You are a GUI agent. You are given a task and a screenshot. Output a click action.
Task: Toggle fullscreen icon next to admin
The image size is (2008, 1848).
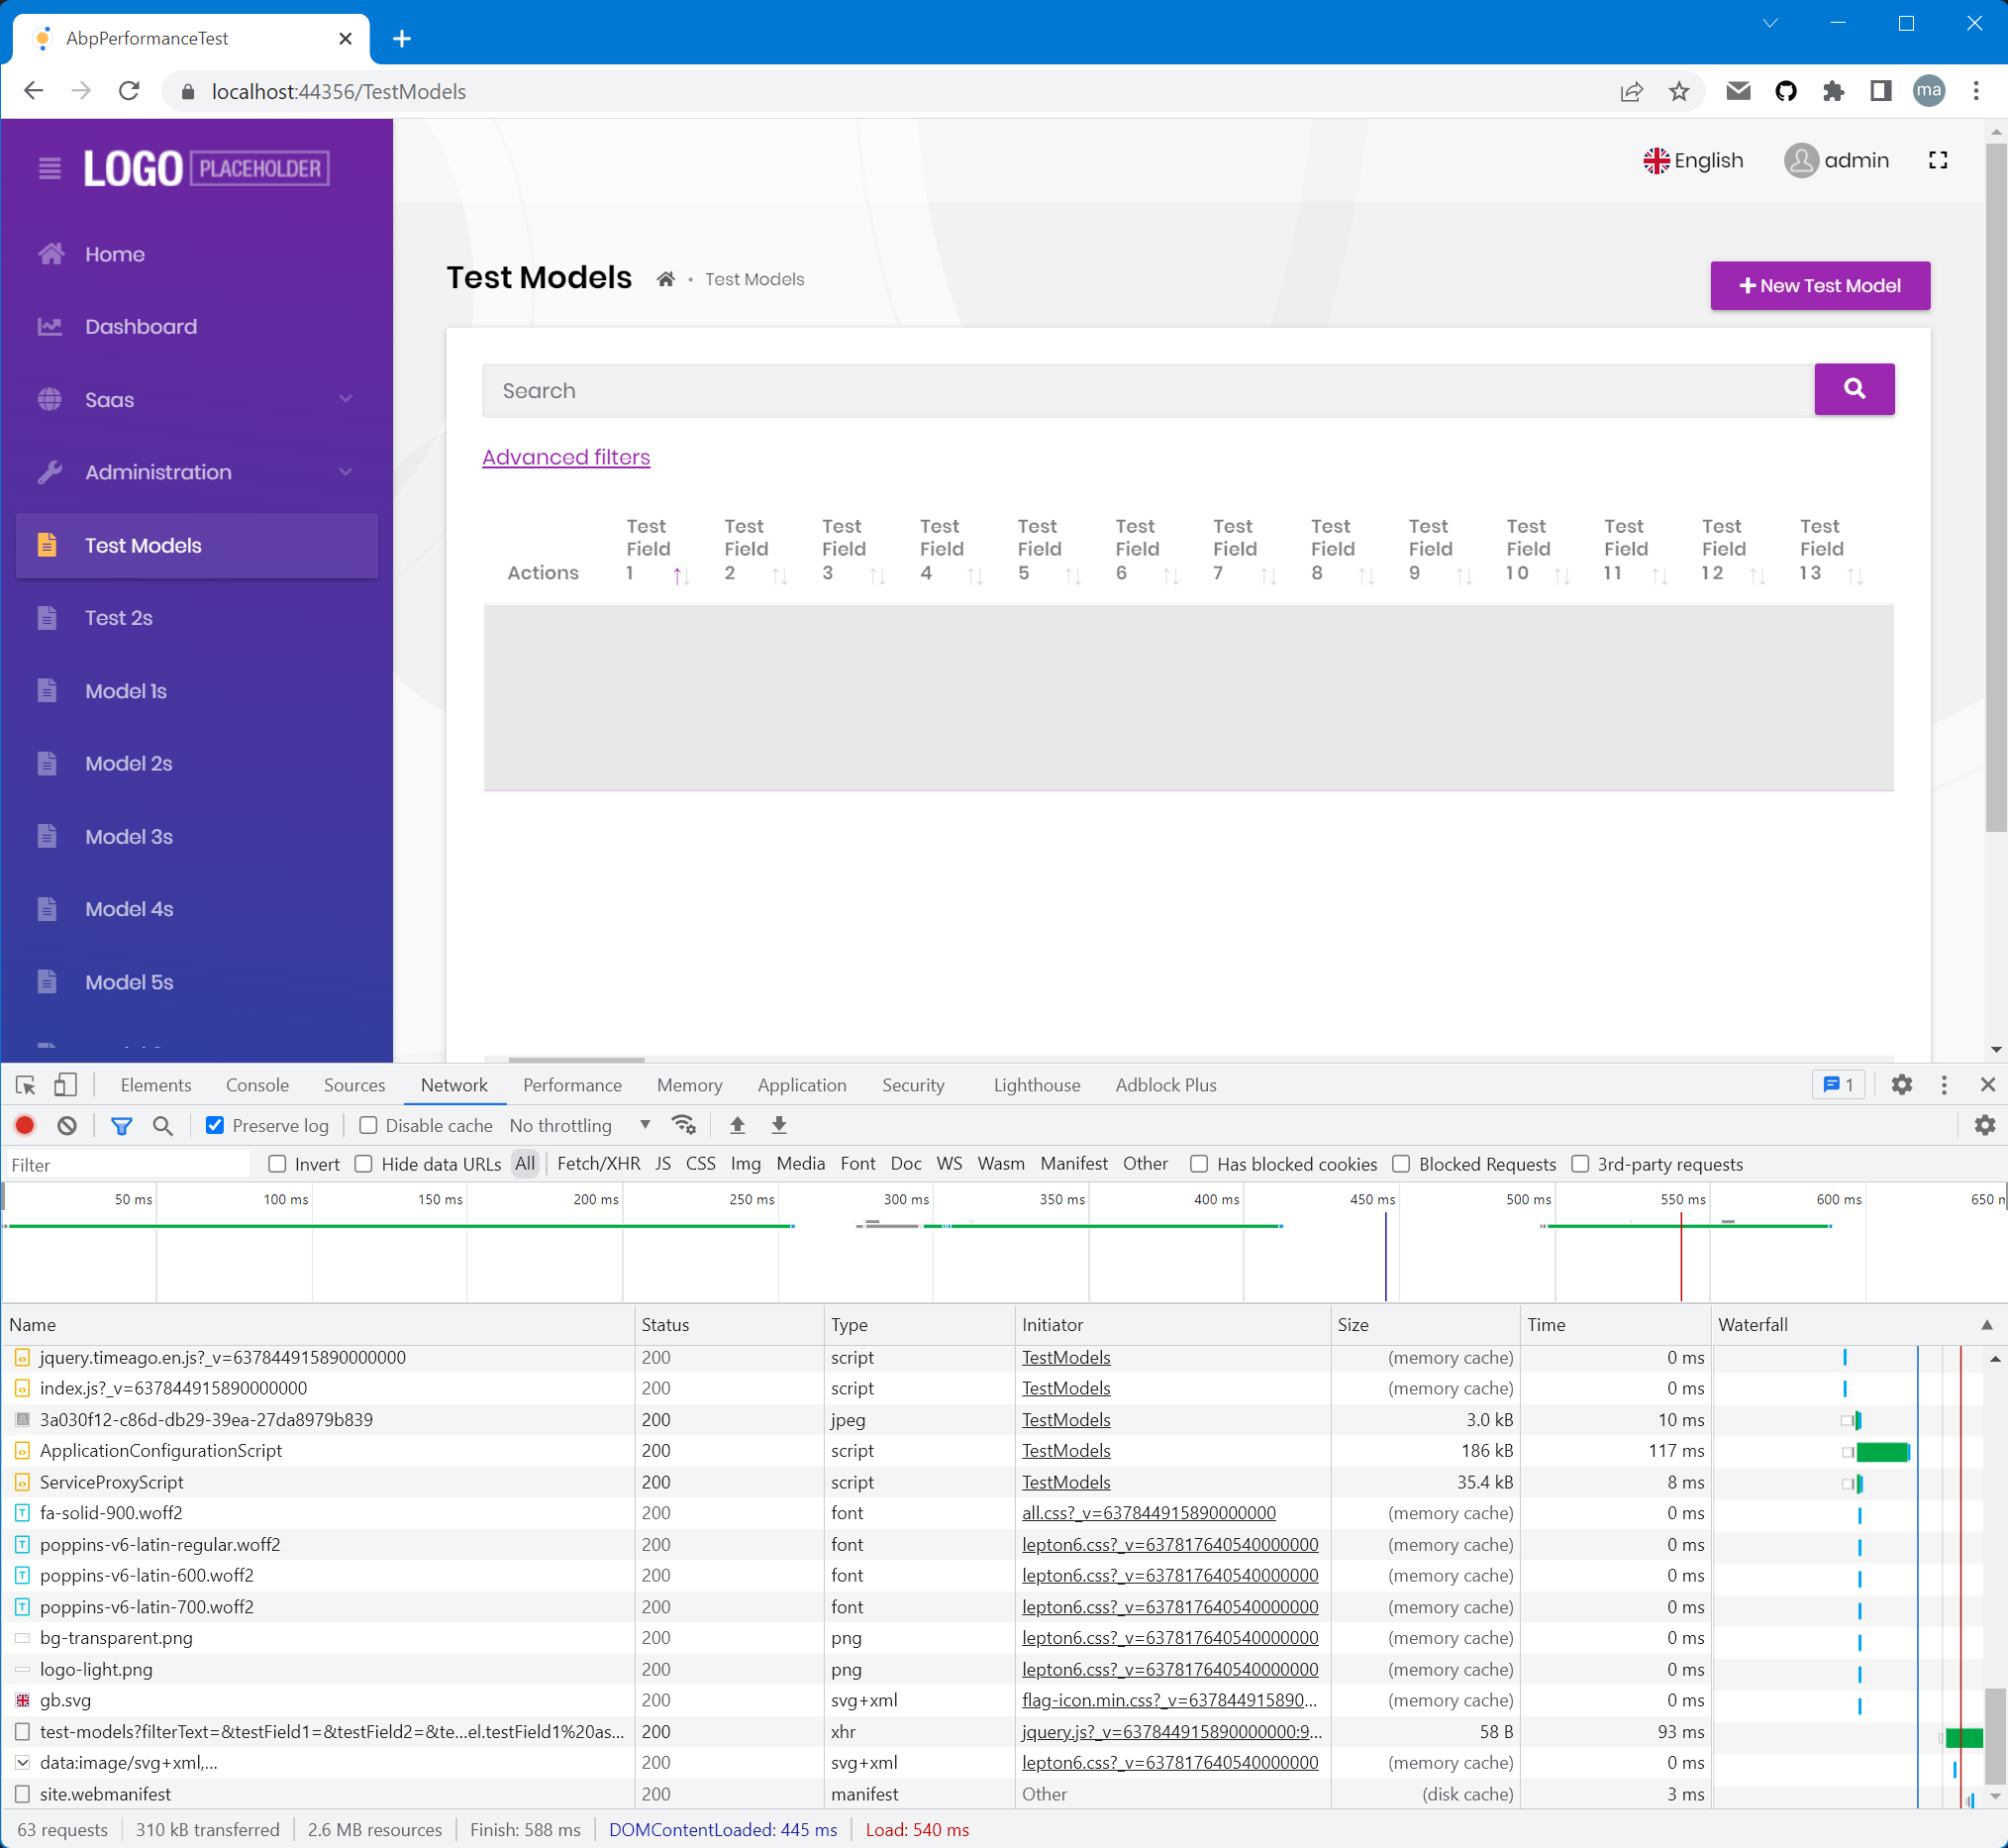[x=1937, y=160]
